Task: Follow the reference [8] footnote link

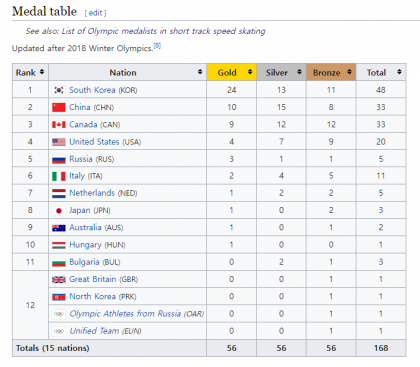Action: pyautogui.click(x=157, y=46)
